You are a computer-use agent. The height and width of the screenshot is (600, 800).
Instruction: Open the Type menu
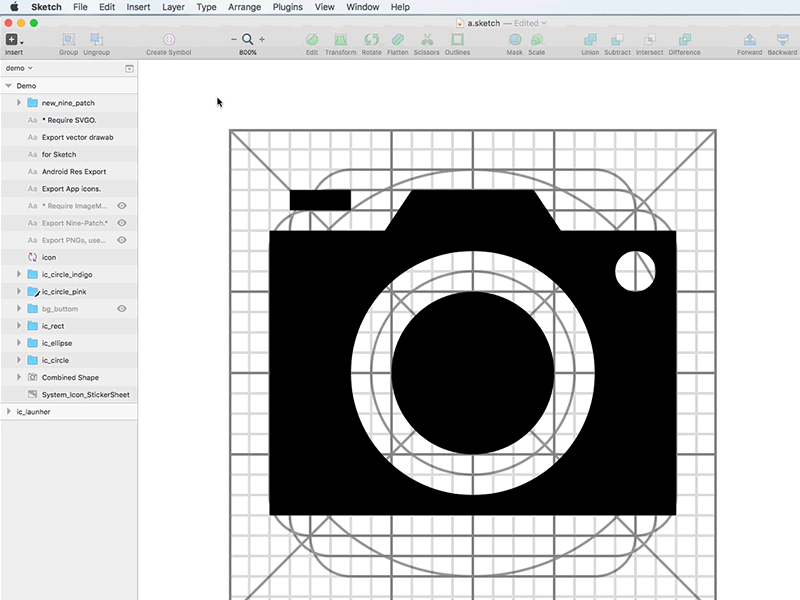coord(206,7)
